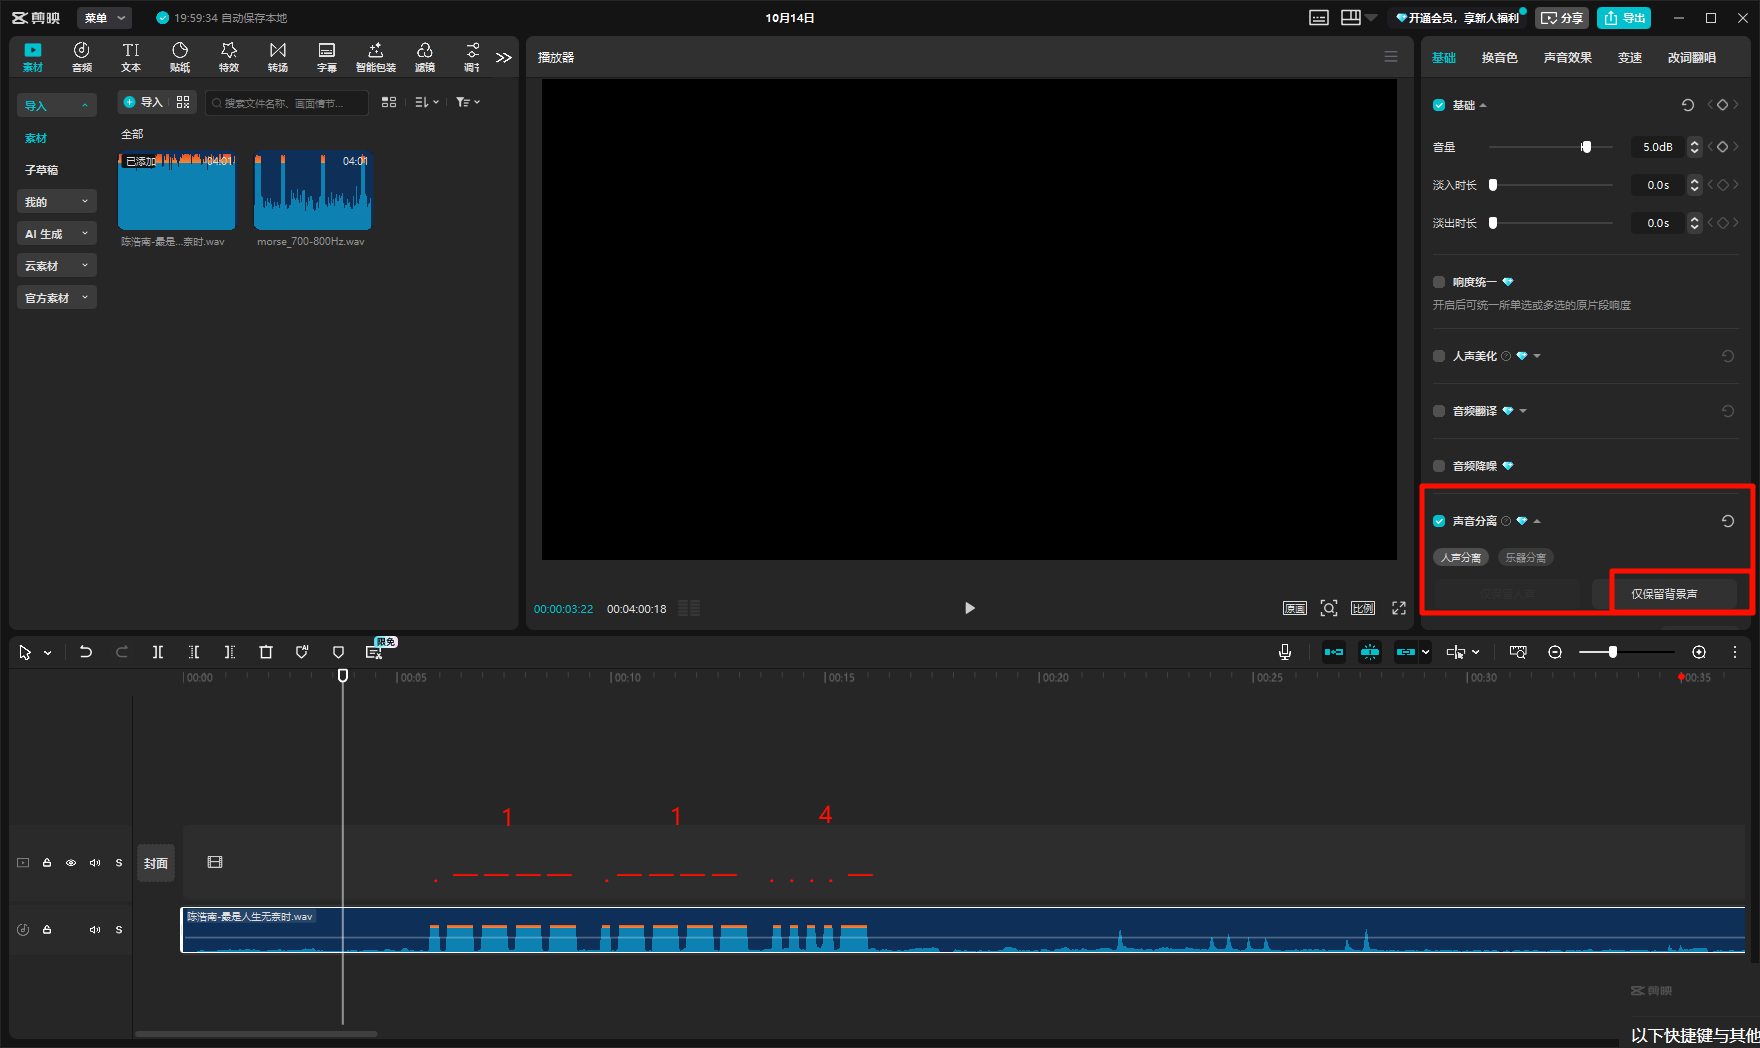The image size is (1760, 1048).
Task: Enable the 音频降噪 checkbox
Action: (x=1439, y=466)
